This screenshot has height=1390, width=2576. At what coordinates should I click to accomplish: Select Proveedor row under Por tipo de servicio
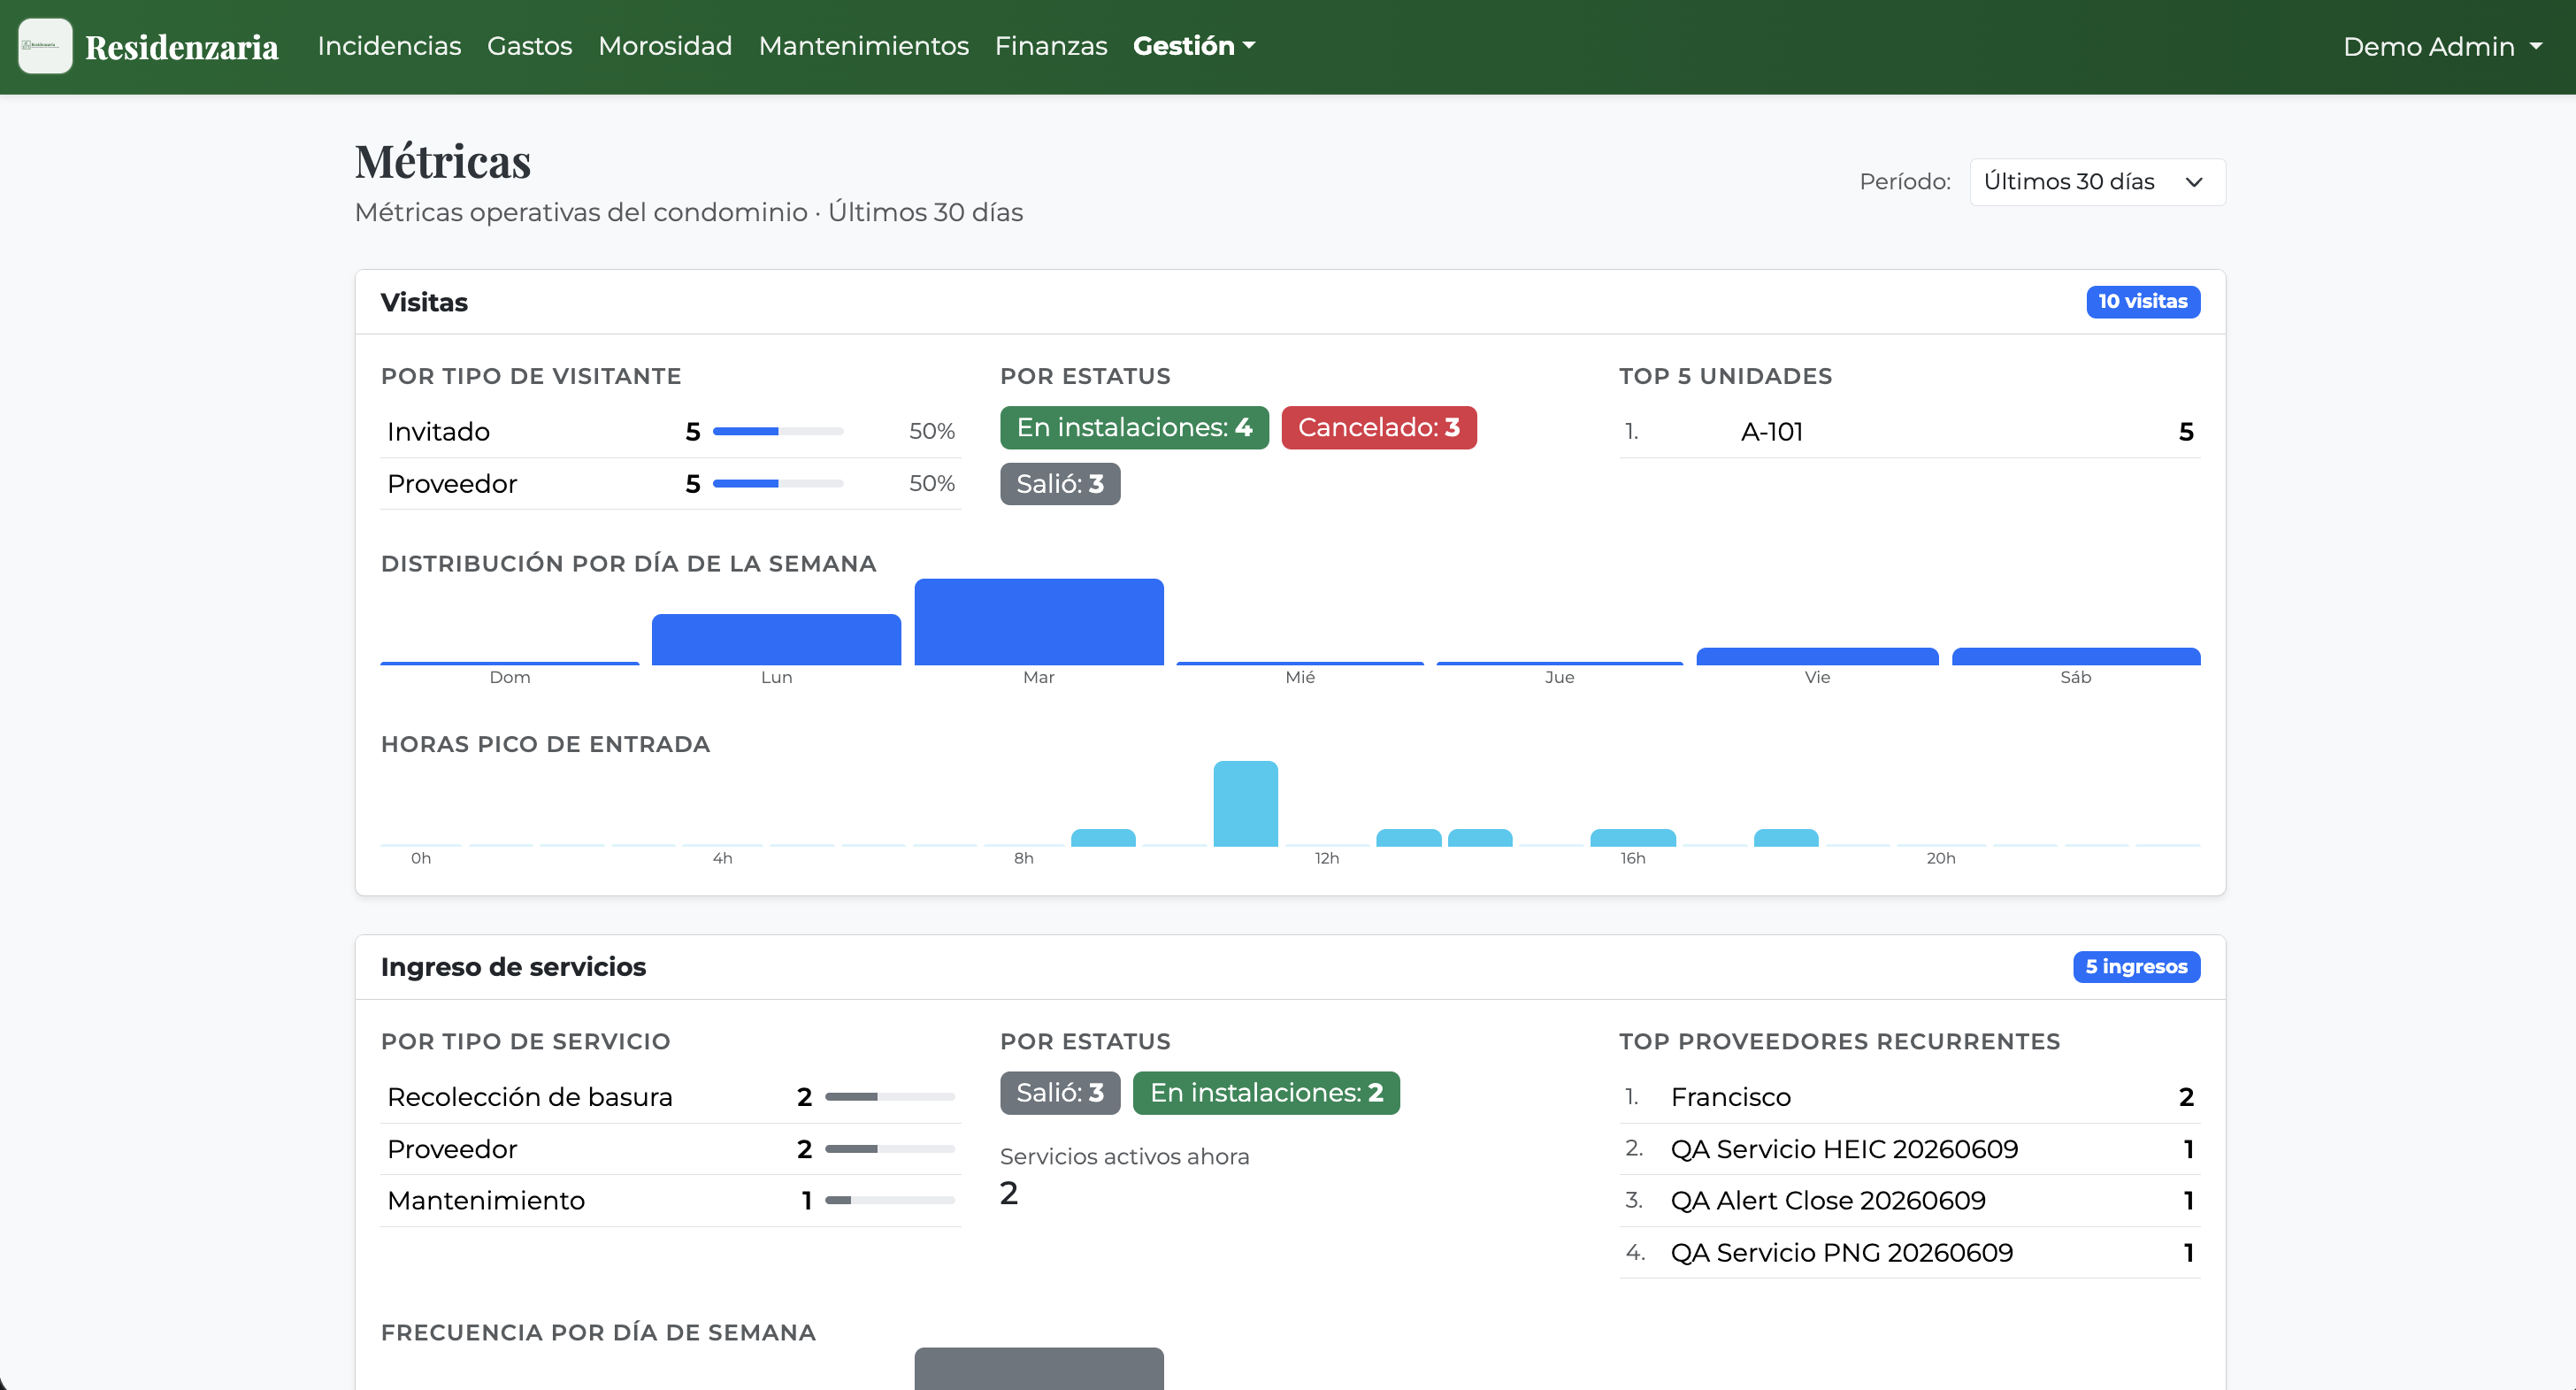pos(671,1149)
